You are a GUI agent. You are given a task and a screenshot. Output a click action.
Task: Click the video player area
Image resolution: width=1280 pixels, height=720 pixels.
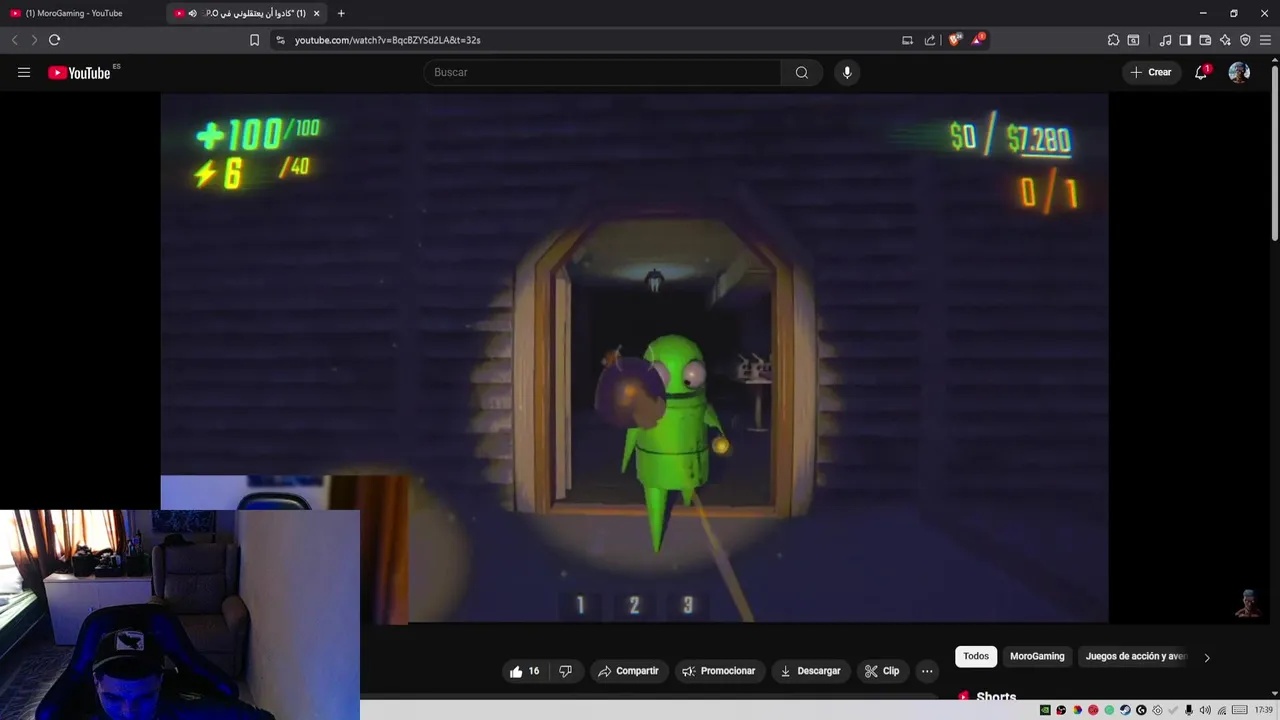click(x=634, y=358)
